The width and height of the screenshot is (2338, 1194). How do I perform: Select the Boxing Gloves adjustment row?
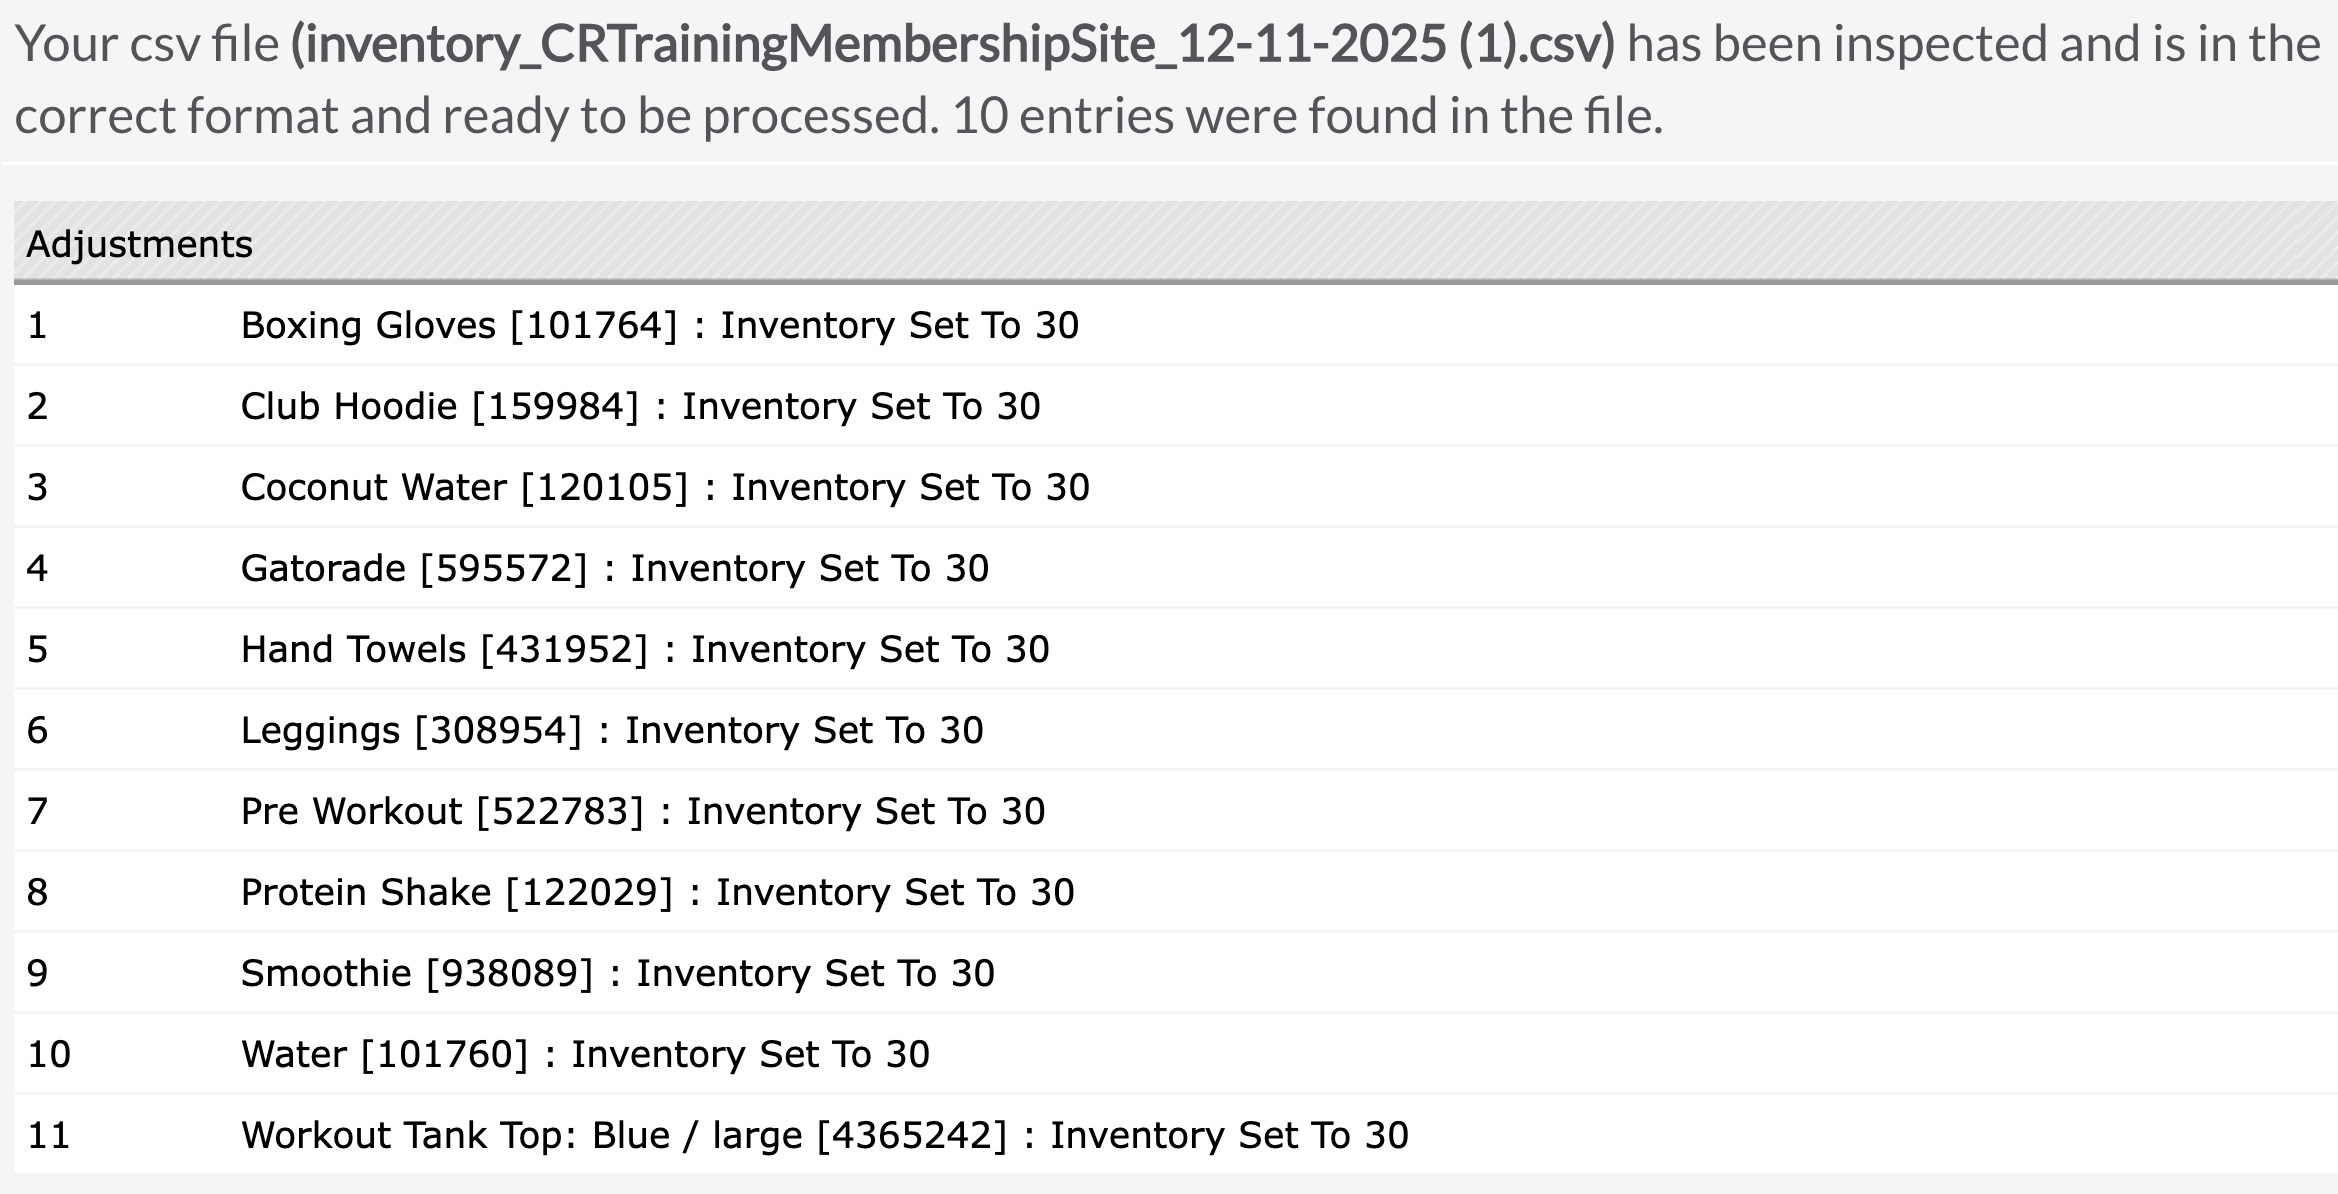point(1175,325)
